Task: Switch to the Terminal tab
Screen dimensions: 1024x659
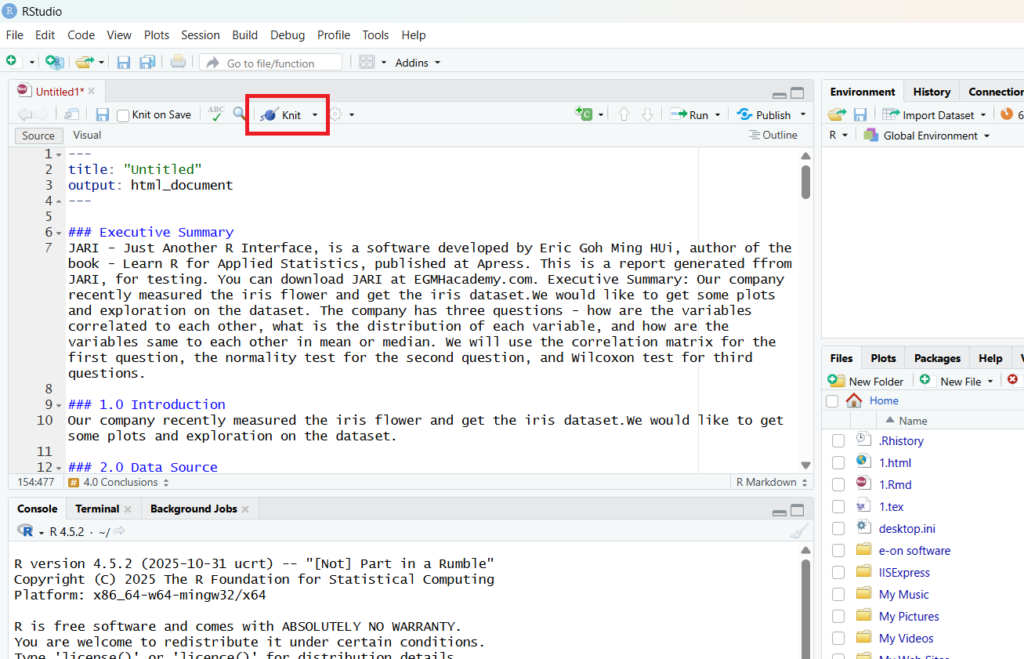Action: point(97,509)
